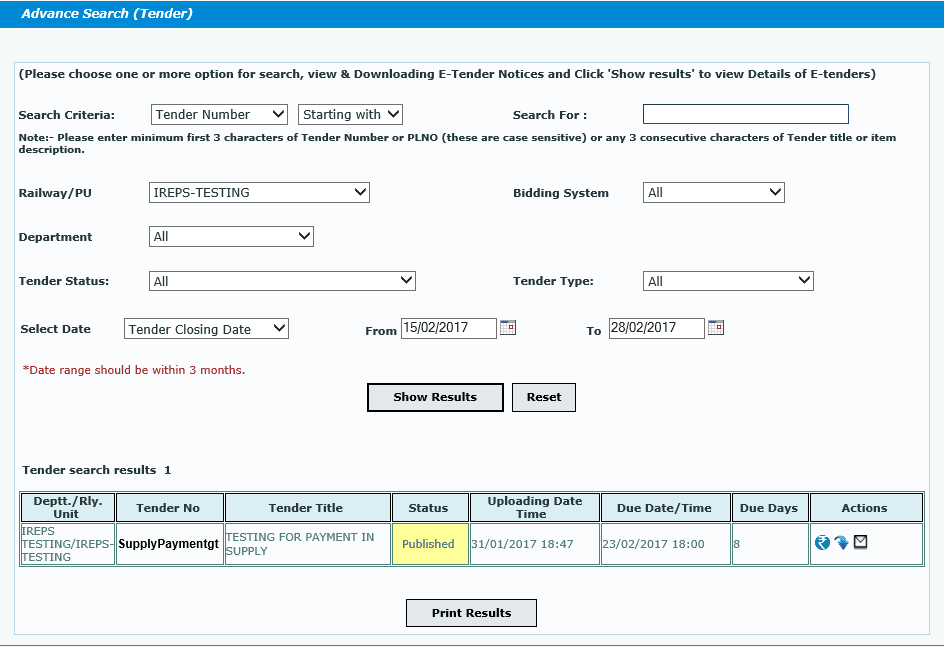Click the Tender Title column header
The width and height of the screenshot is (944, 647).
coord(308,508)
